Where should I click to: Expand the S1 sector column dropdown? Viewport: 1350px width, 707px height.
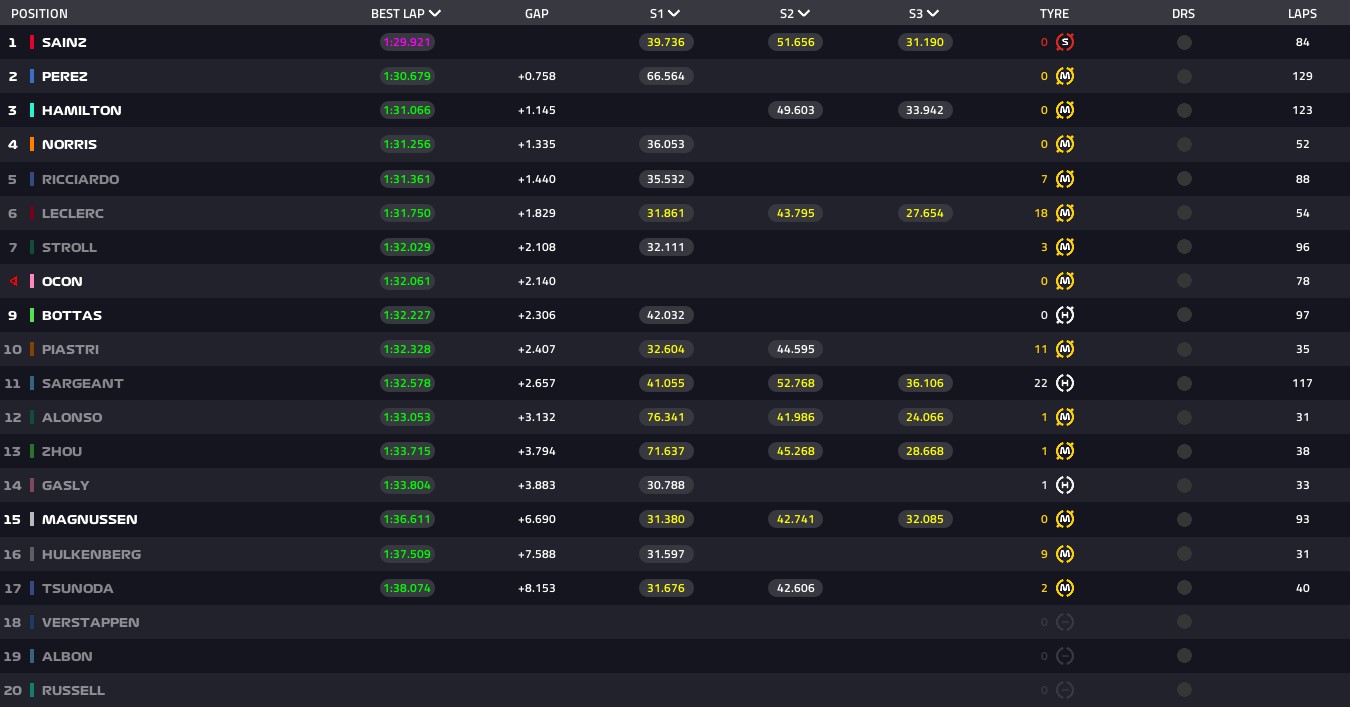(x=674, y=14)
